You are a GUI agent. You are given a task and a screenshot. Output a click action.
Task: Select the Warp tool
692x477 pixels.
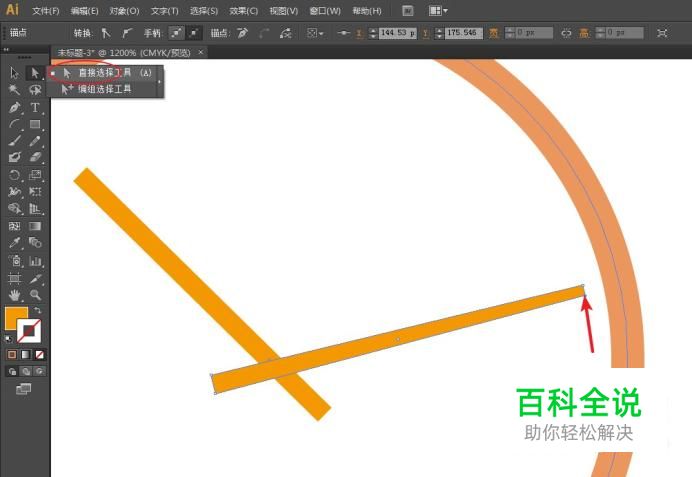(14, 192)
